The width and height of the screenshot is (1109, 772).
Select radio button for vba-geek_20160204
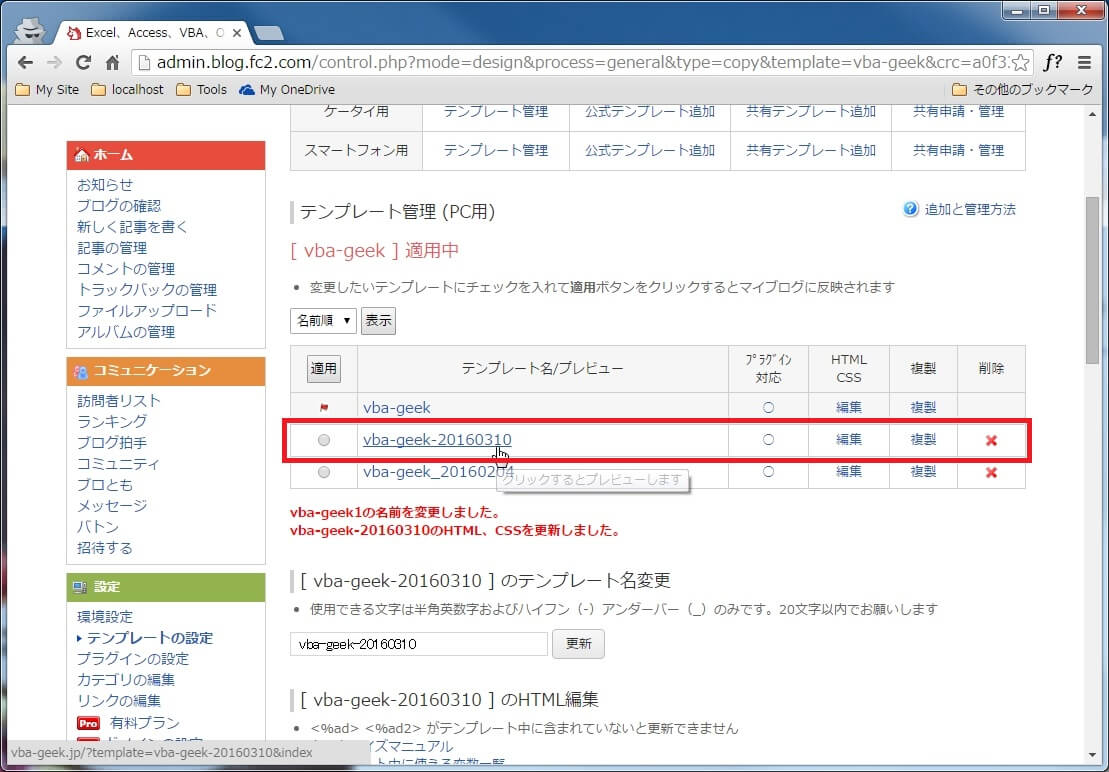click(x=323, y=472)
